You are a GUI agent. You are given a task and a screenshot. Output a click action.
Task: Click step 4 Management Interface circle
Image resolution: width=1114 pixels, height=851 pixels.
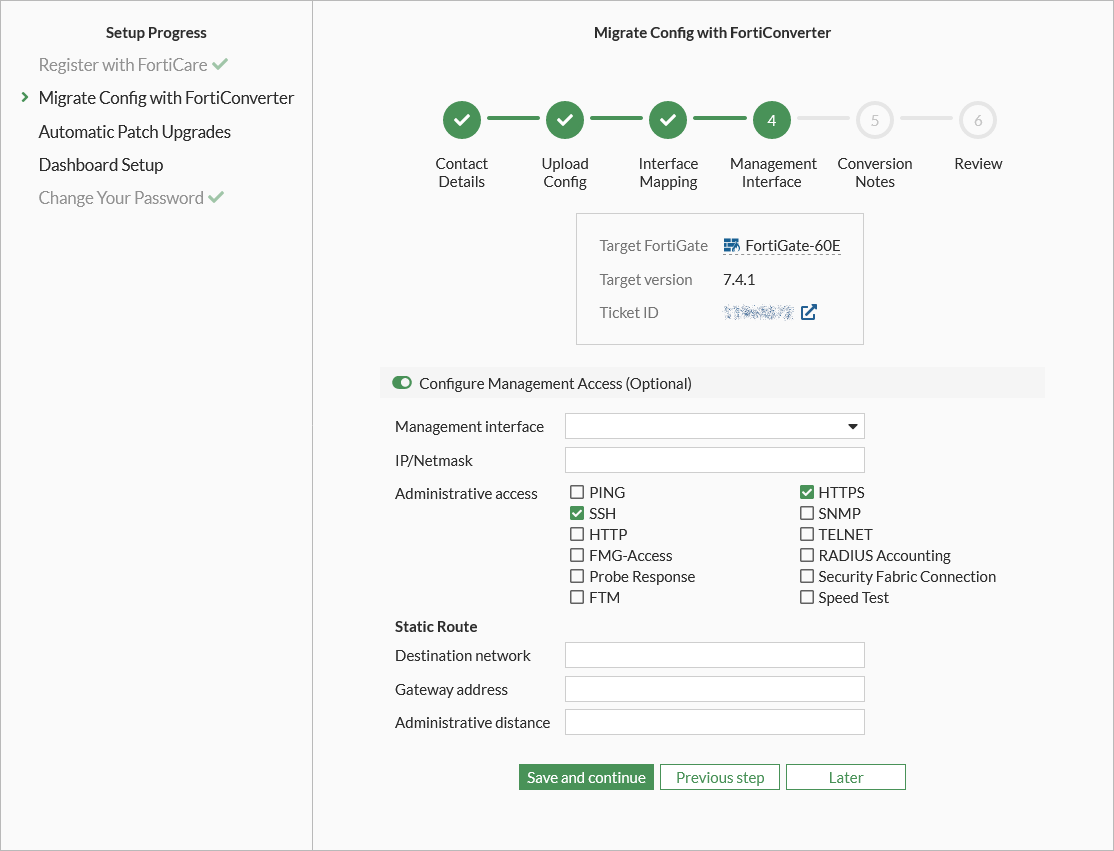pos(772,120)
